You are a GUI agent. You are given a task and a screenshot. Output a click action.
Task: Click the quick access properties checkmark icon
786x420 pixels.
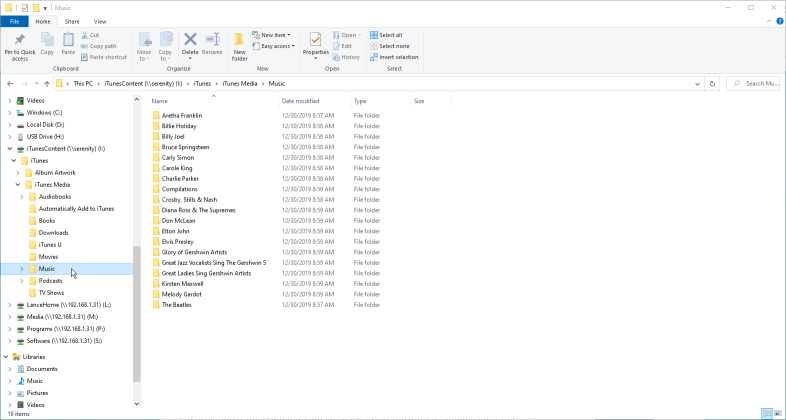coord(25,8)
